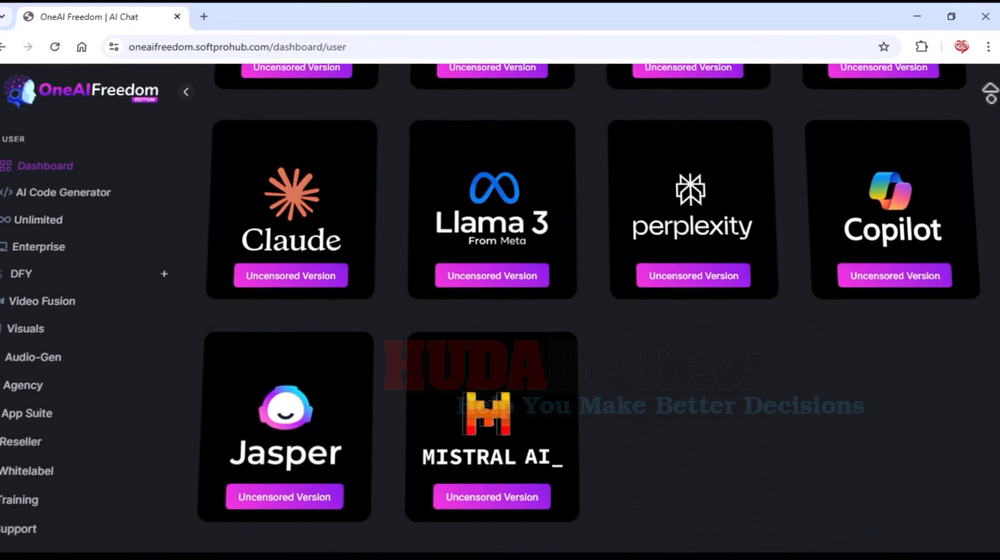Open a new browser tab
This screenshot has height=560, width=1000.
coord(204,17)
